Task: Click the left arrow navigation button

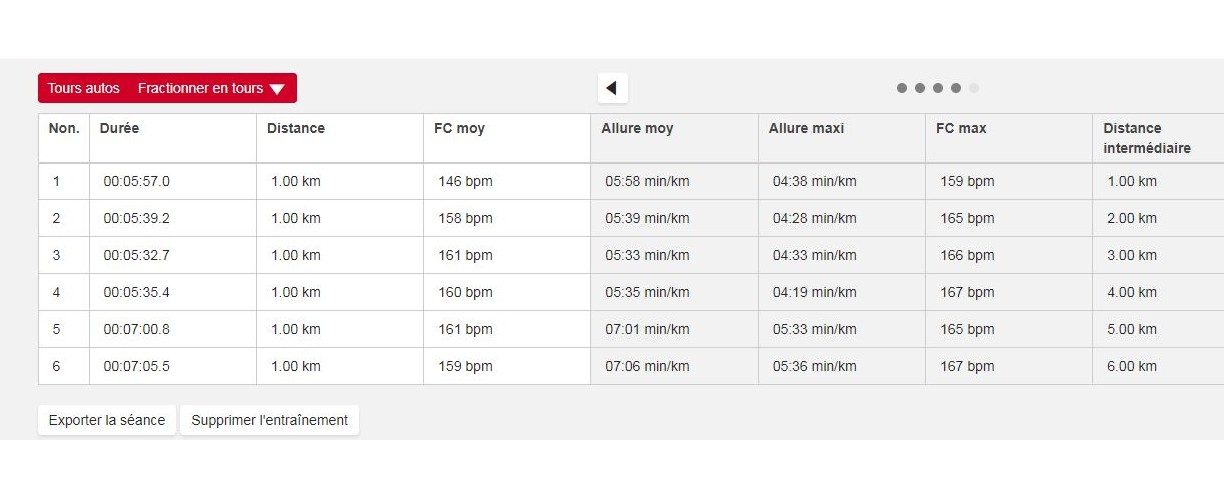Action: 612,88
